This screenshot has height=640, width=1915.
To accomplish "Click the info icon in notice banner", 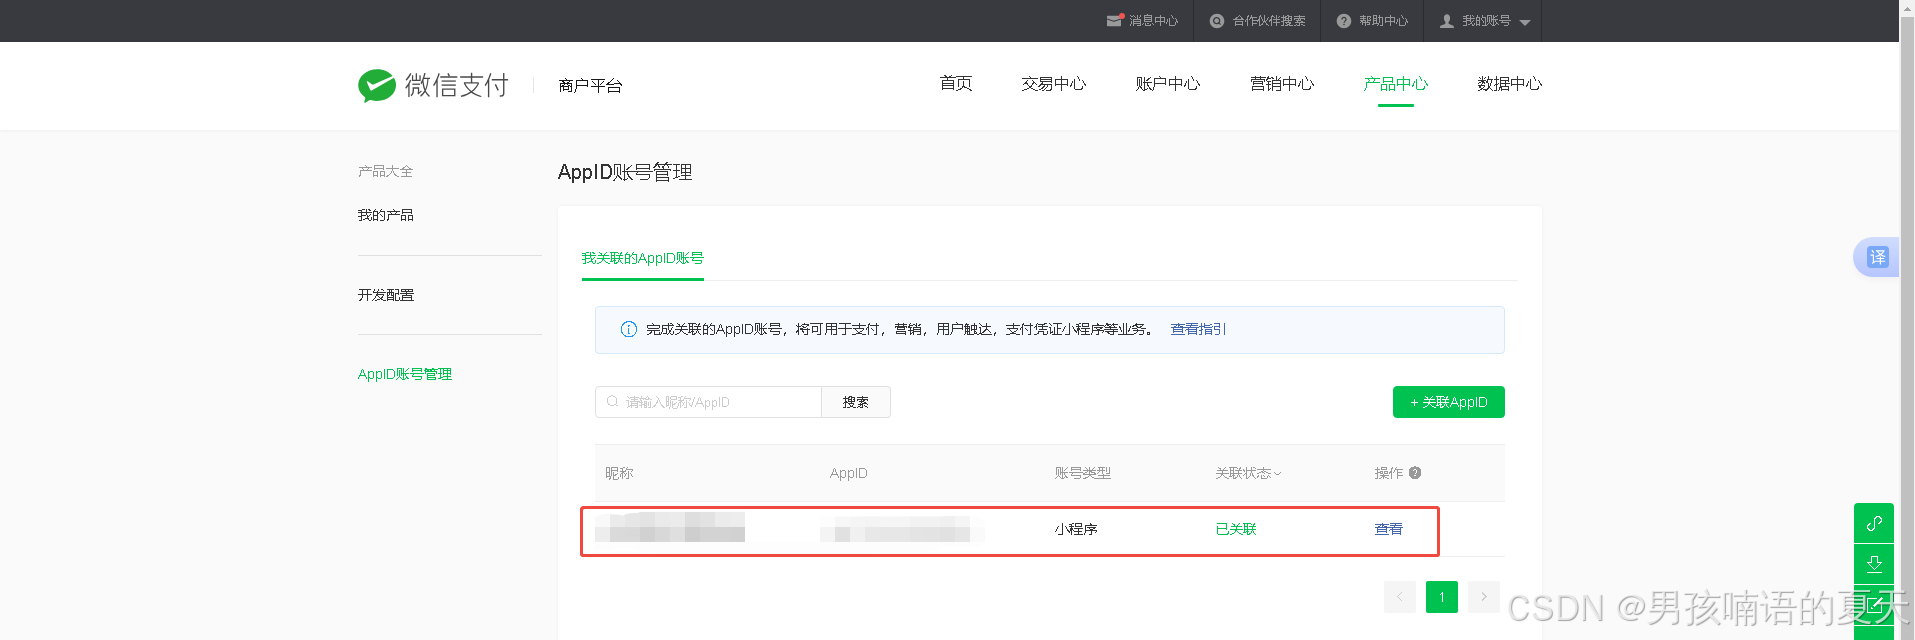I will coord(629,329).
